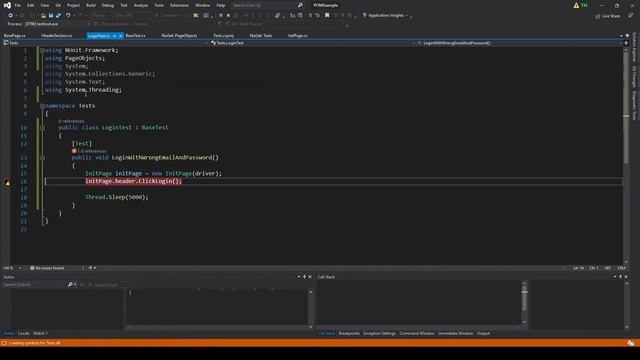Focus the Autos panel search field
640x360 pixels.
tap(35, 284)
